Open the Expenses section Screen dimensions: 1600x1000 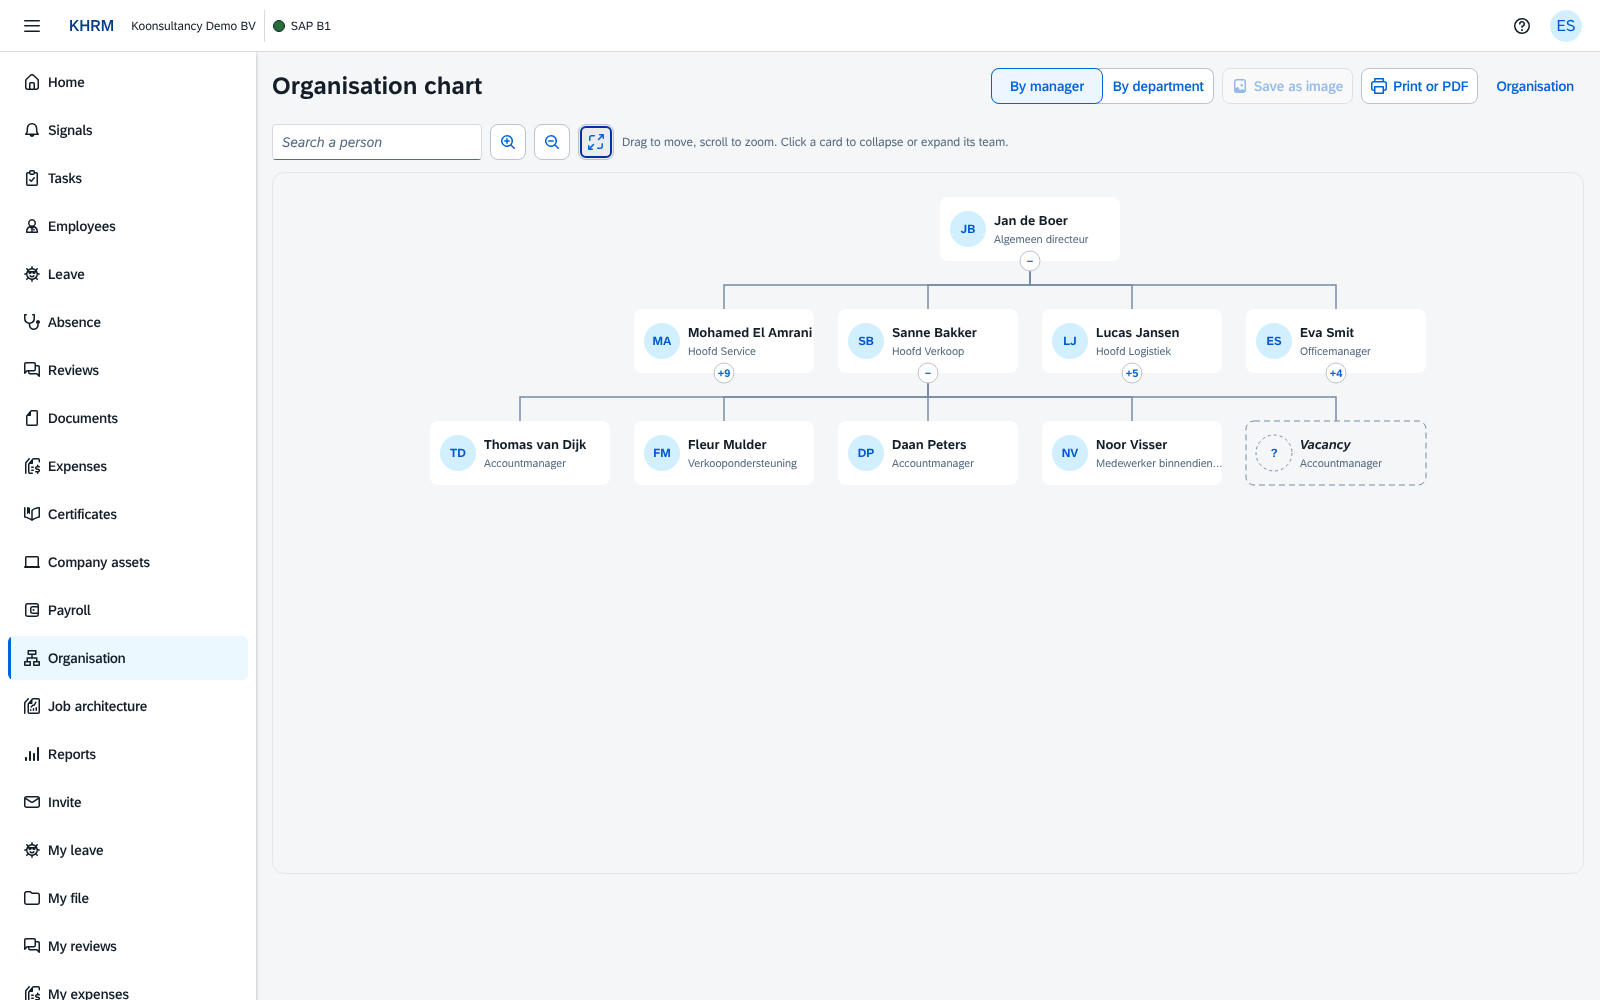[x=128, y=466]
